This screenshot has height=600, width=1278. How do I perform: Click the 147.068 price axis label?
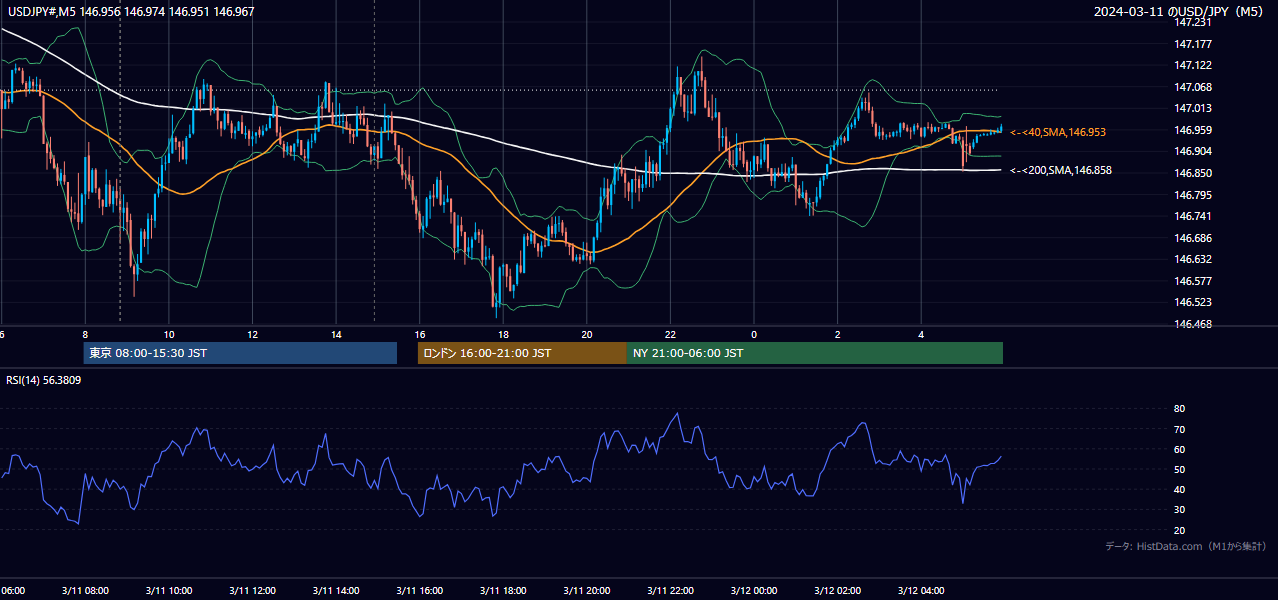tap(1193, 87)
